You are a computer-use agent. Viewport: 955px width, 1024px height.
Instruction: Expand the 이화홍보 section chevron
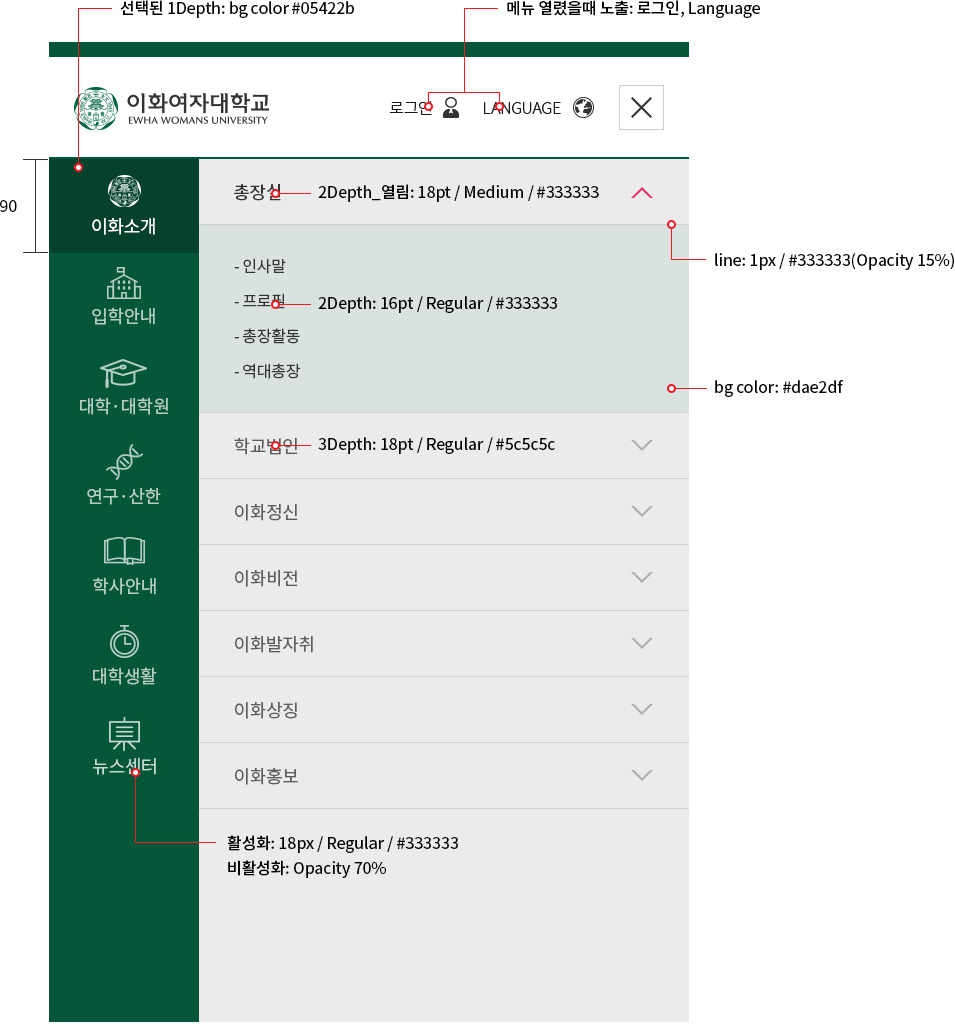642,775
